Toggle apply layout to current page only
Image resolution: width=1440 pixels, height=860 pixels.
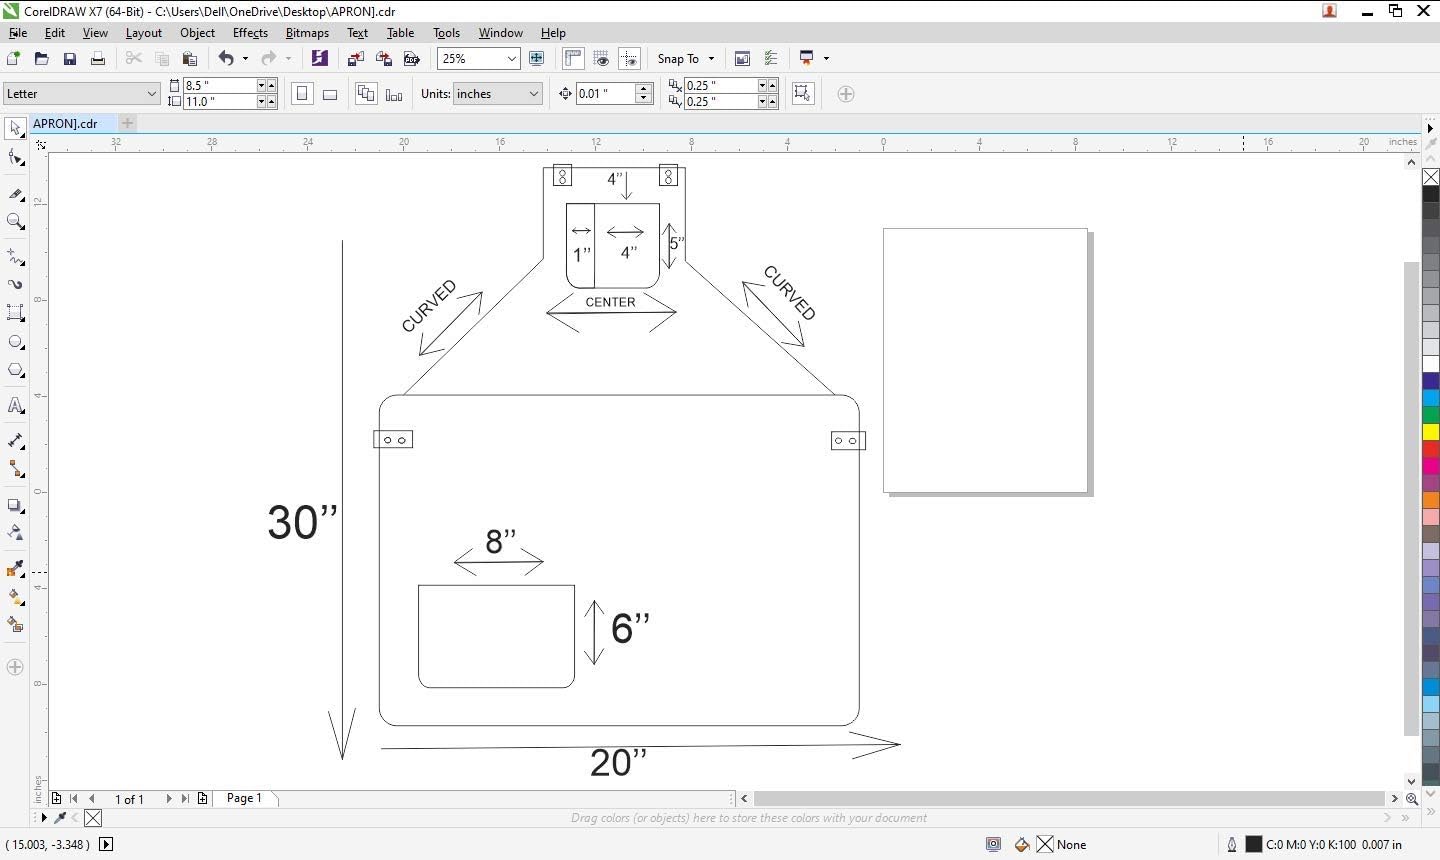click(x=394, y=94)
